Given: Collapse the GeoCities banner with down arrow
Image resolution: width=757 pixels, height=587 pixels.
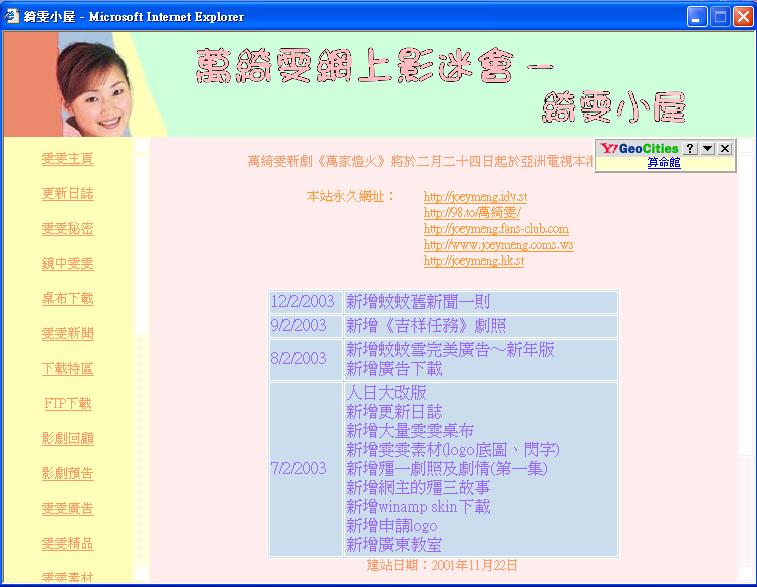Looking at the screenshot, I should (707, 149).
